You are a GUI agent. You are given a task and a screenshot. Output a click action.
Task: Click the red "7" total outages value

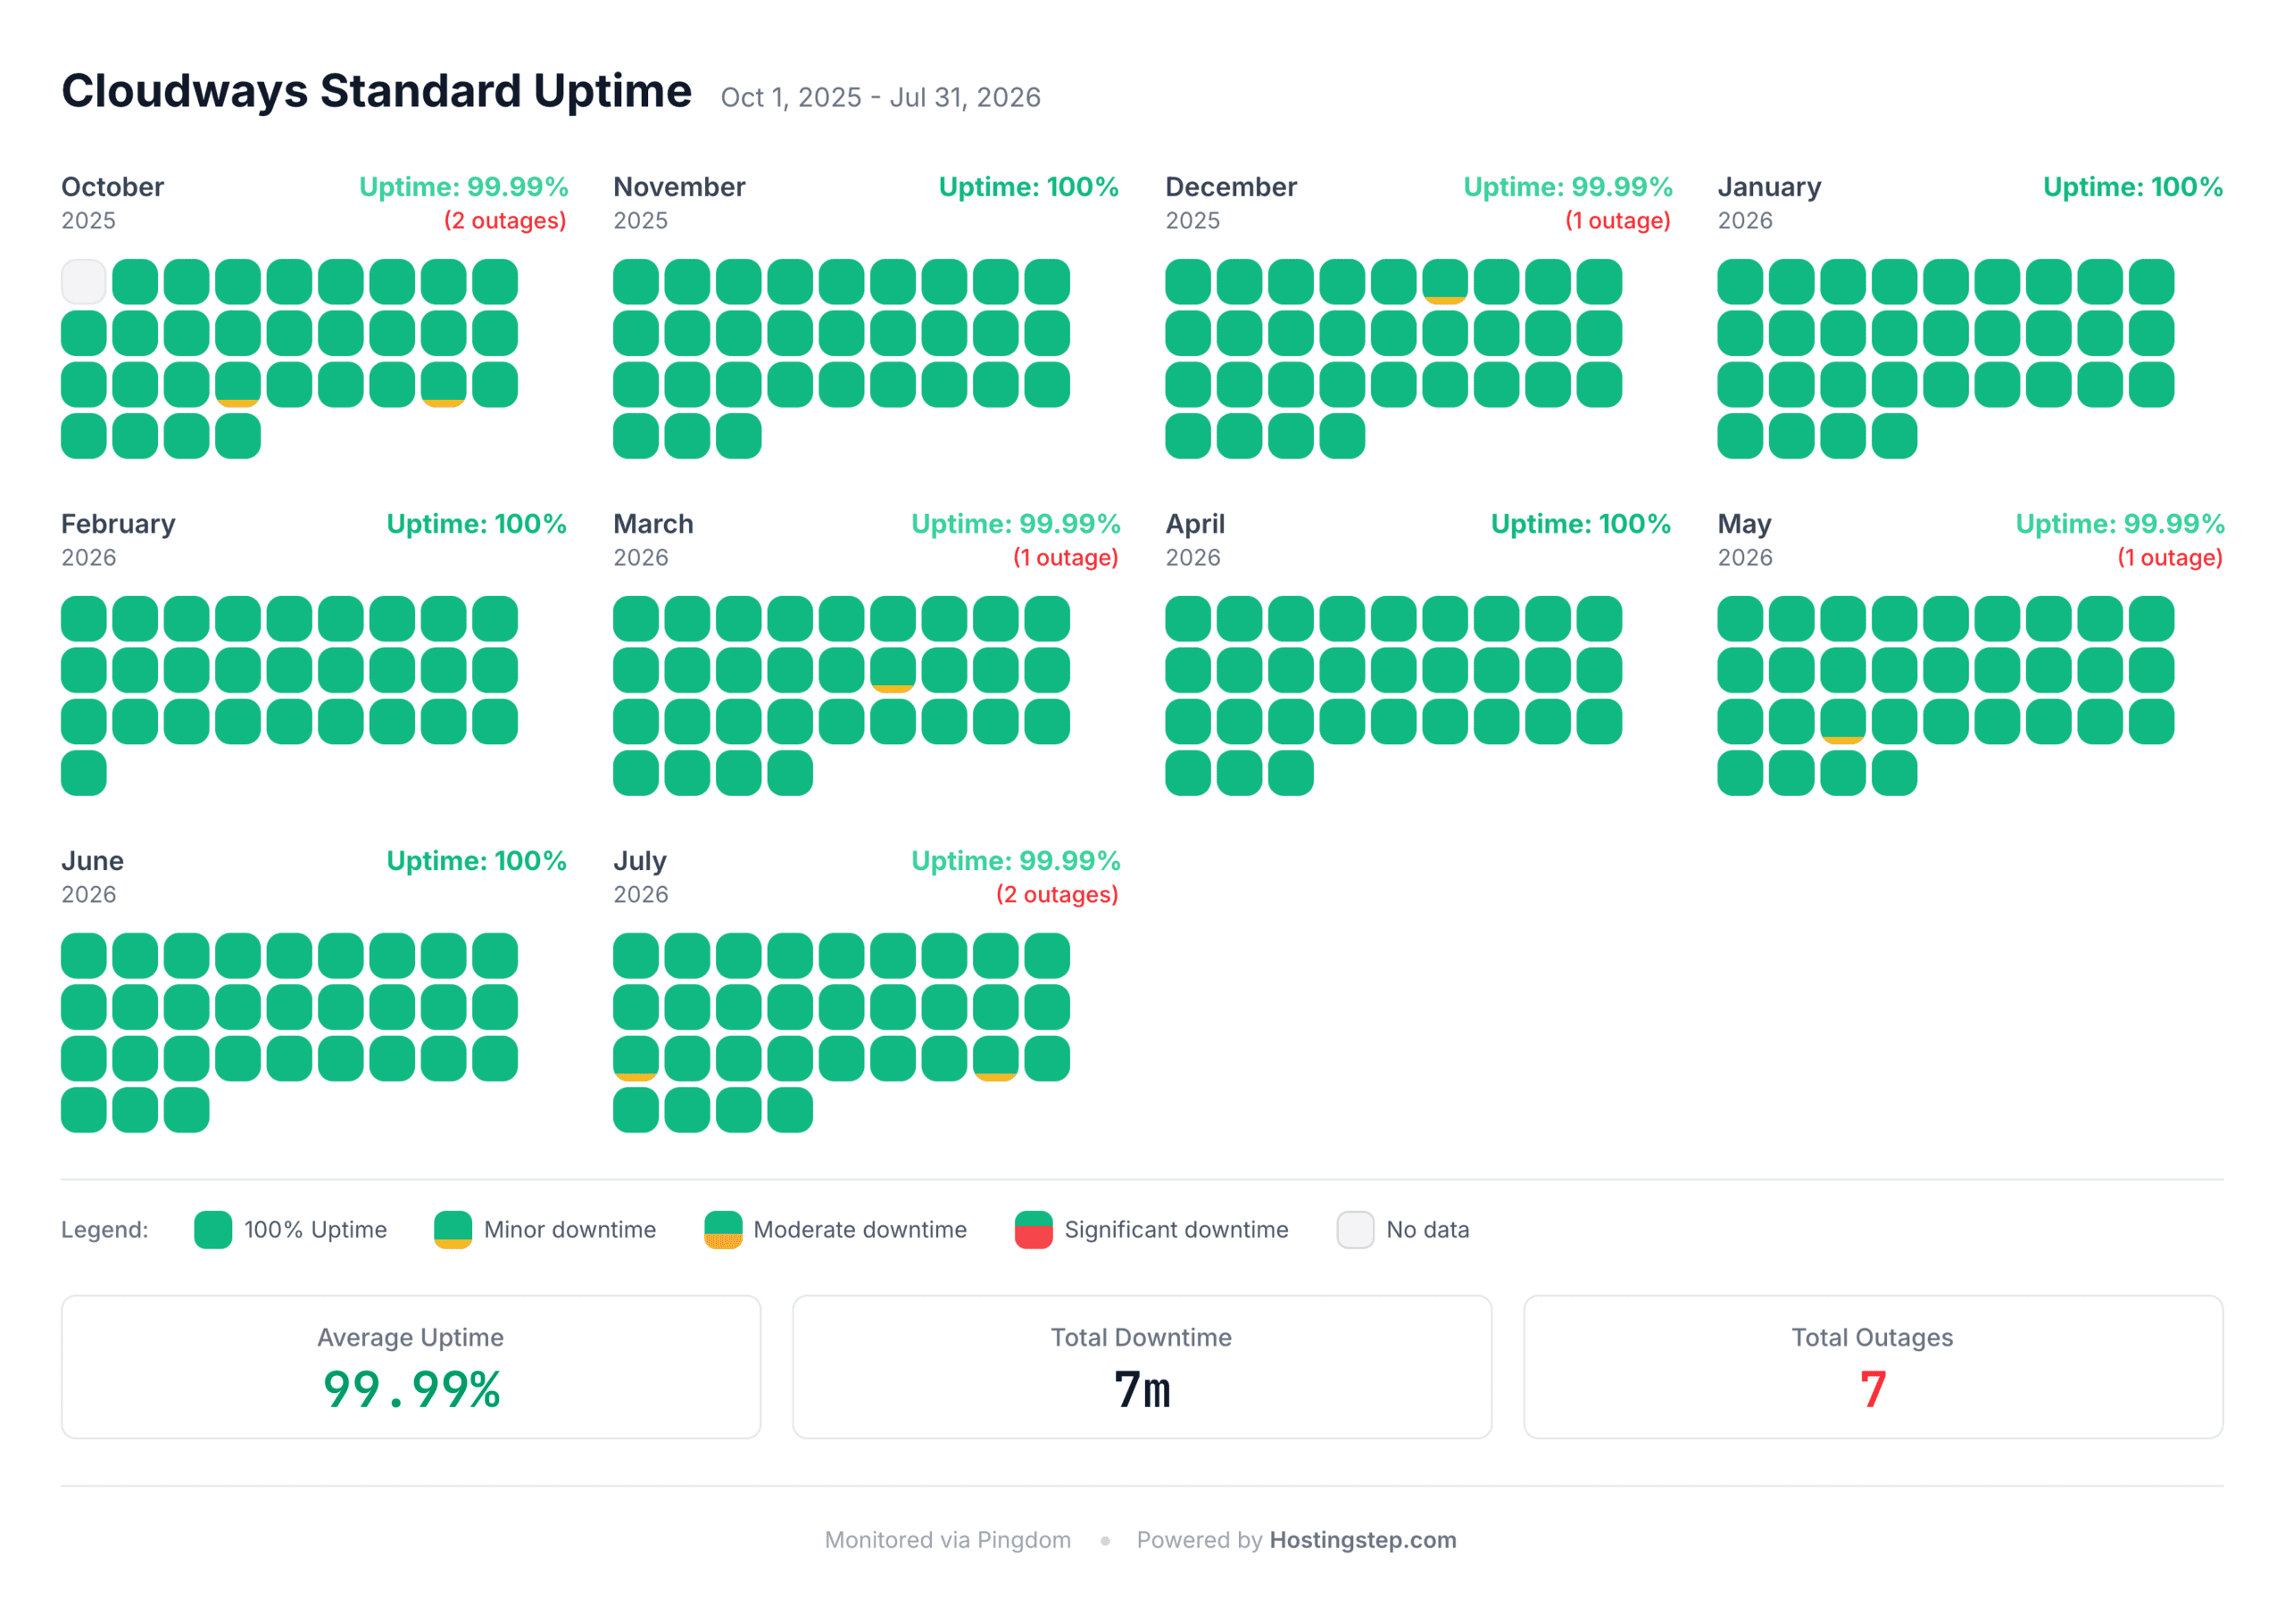tap(1873, 1390)
